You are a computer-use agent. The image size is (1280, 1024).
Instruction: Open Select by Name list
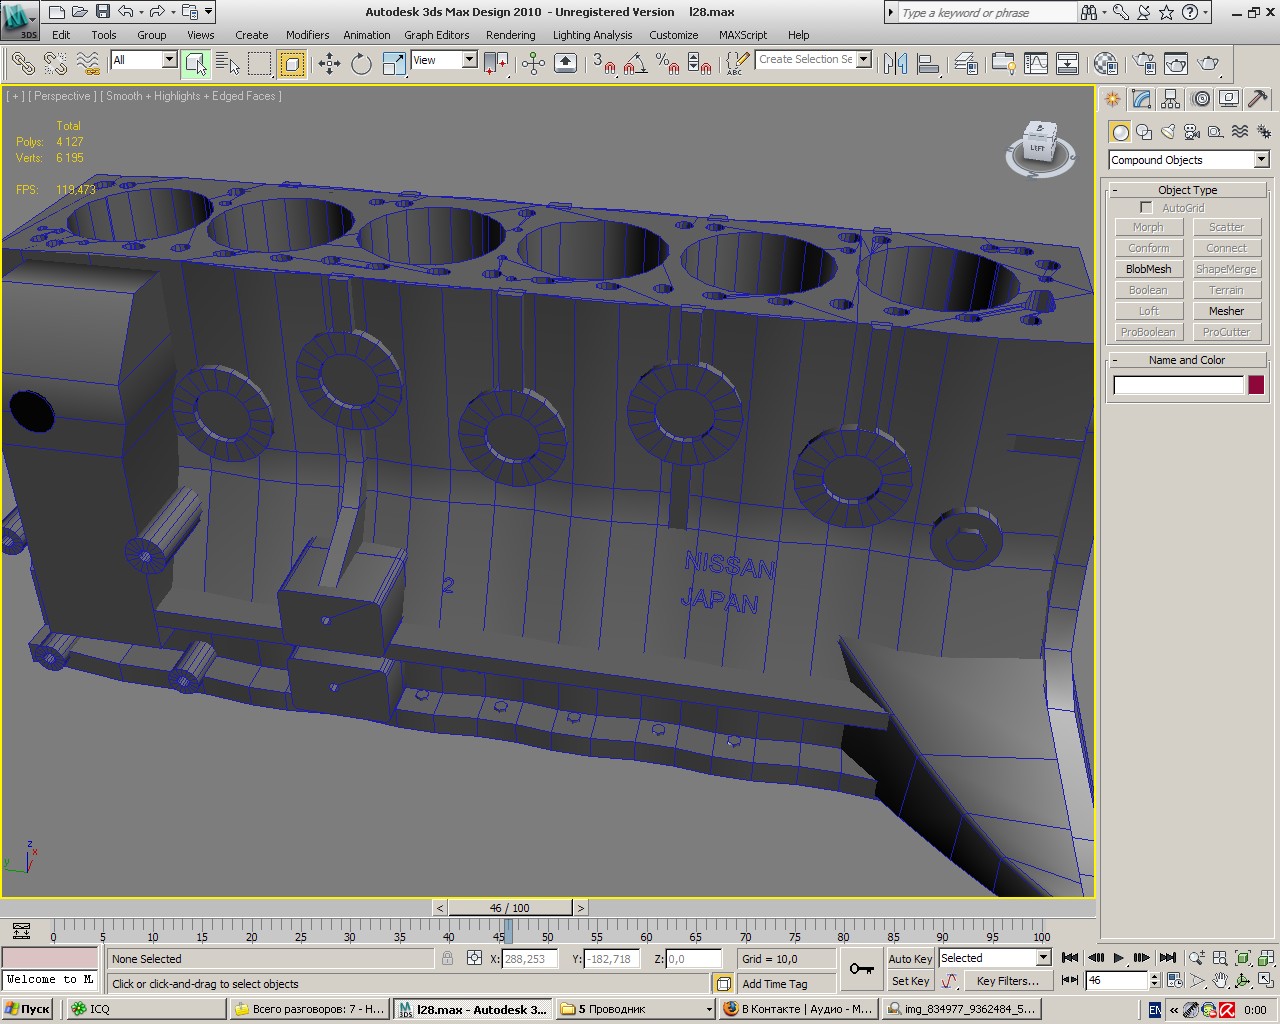click(x=228, y=64)
